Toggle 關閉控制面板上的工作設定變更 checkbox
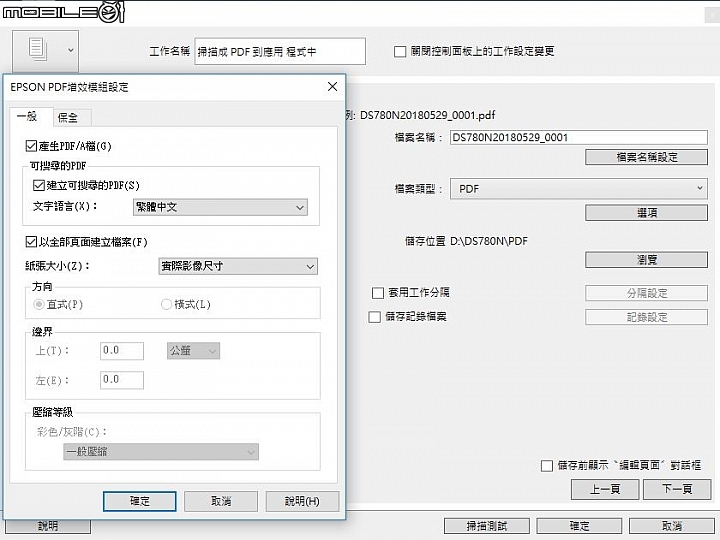 click(400, 51)
